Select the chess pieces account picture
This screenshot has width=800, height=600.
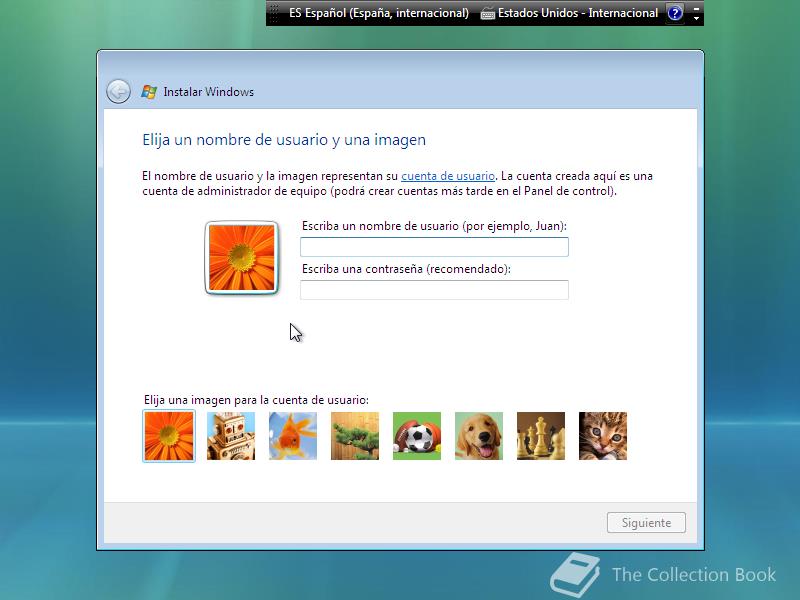[541, 436]
